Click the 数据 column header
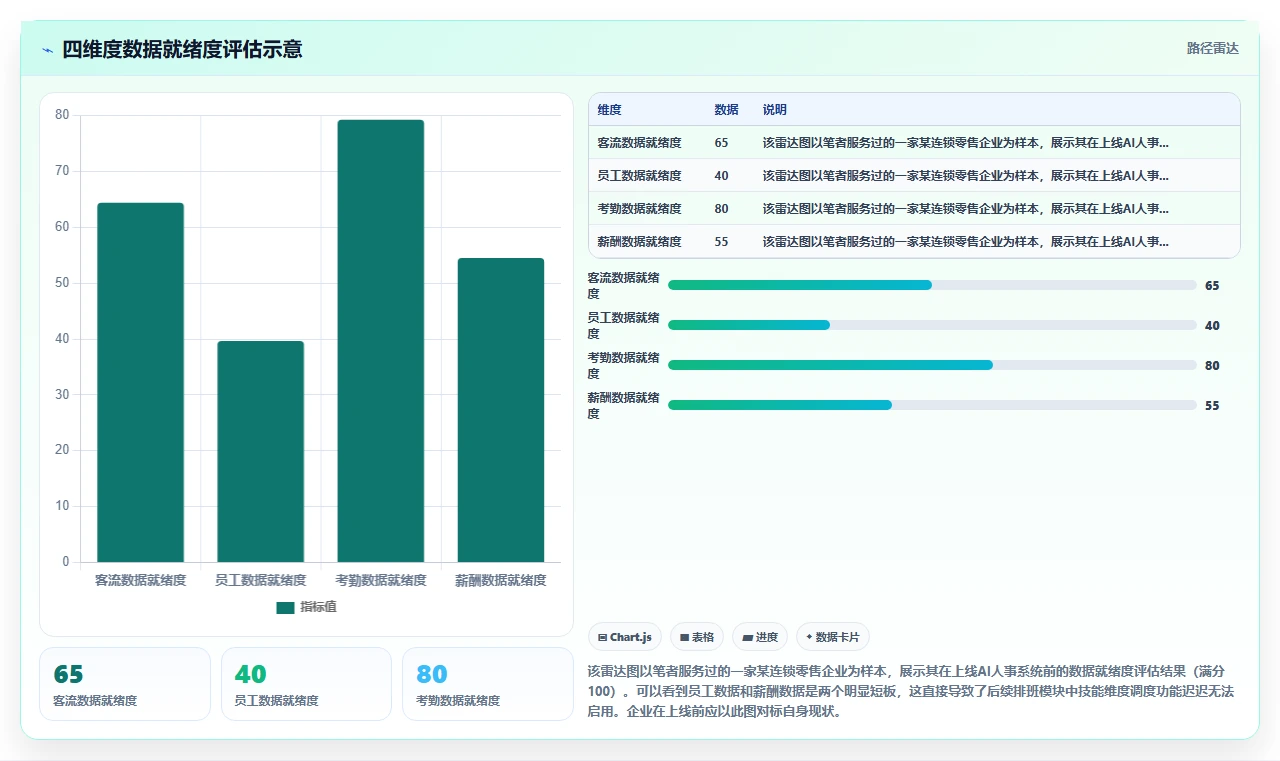Image resolution: width=1280 pixels, height=761 pixels. coord(726,110)
